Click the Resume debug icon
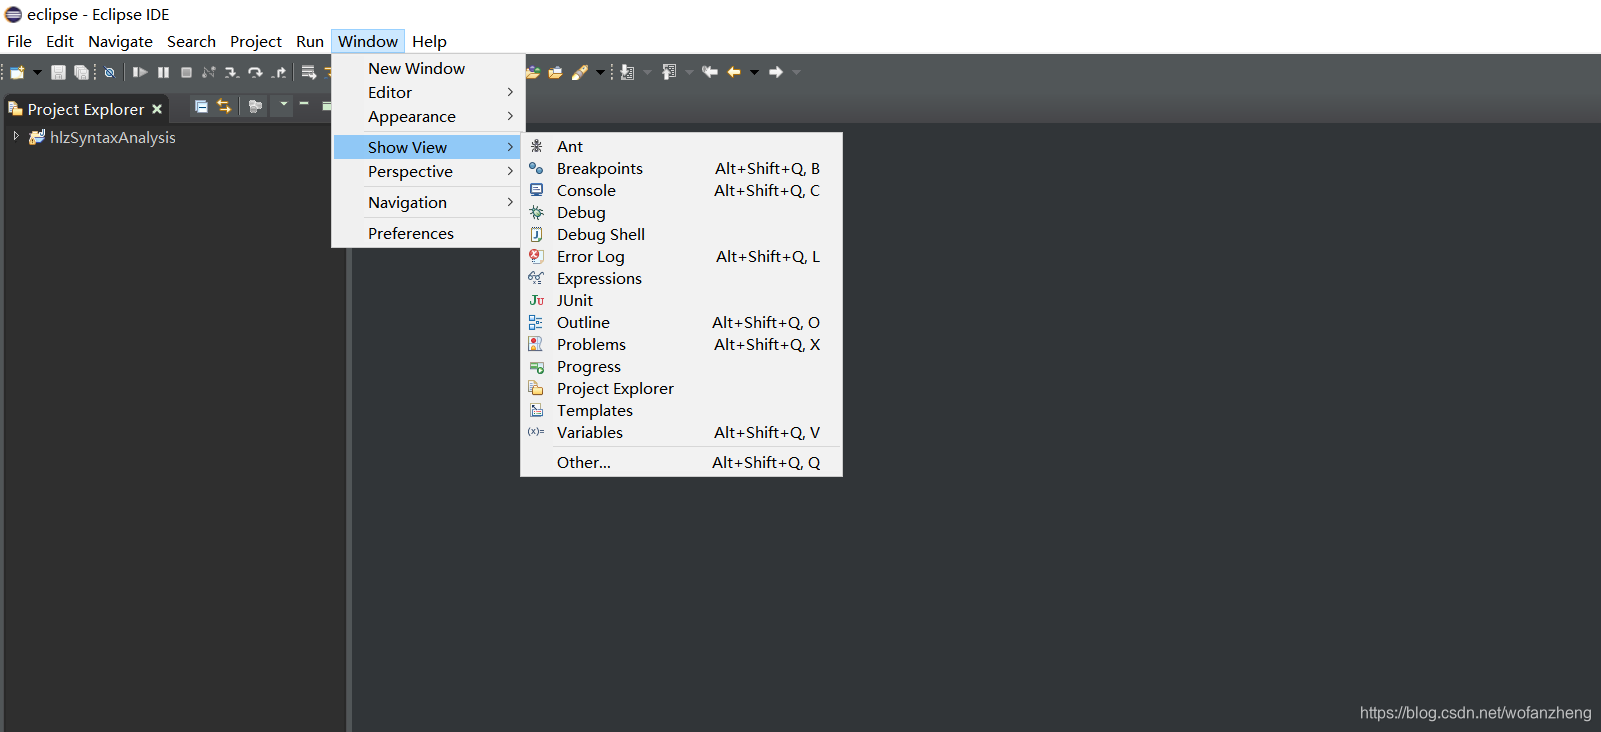 140,72
